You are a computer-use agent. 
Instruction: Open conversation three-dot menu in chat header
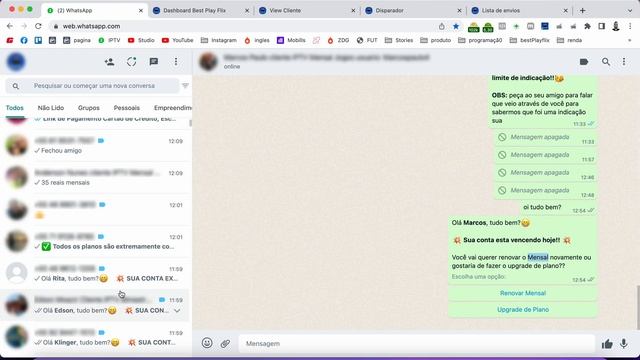click(624, 62)
